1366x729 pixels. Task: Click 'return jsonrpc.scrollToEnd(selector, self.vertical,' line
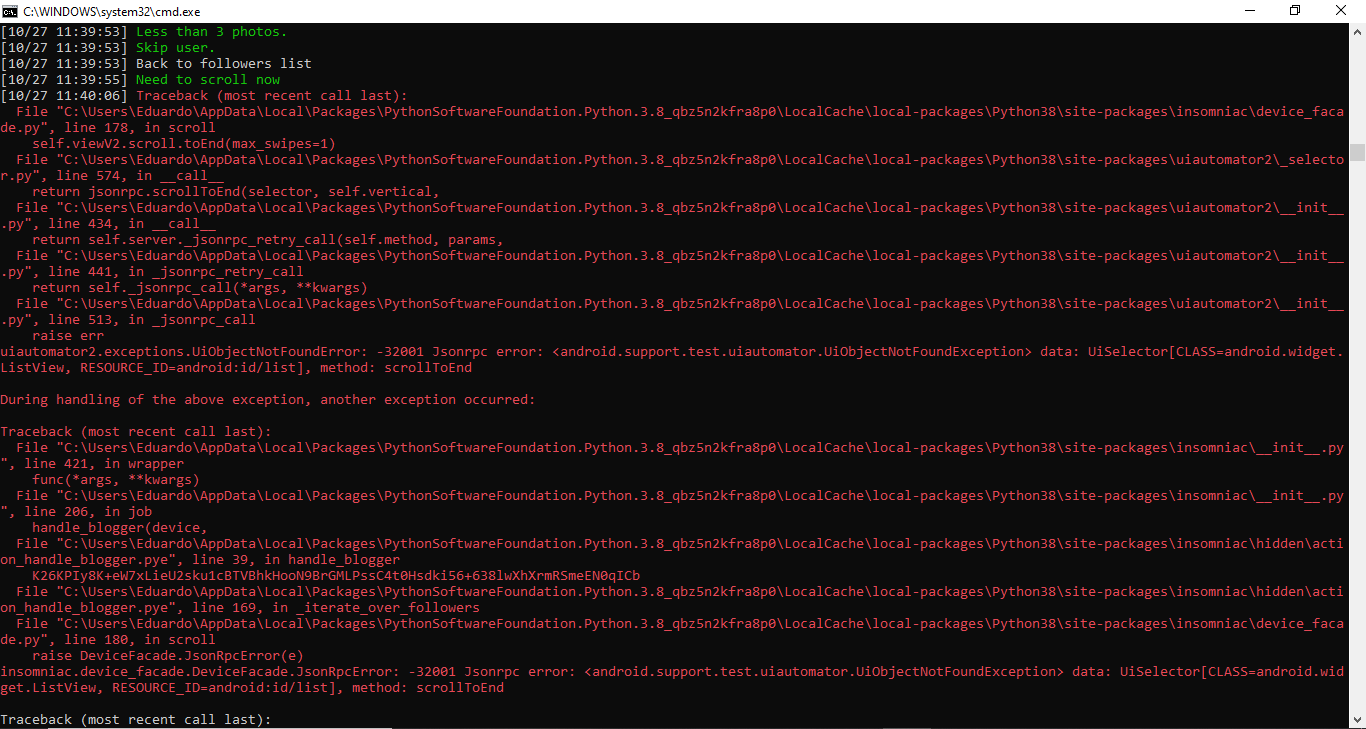coord(236,192)
